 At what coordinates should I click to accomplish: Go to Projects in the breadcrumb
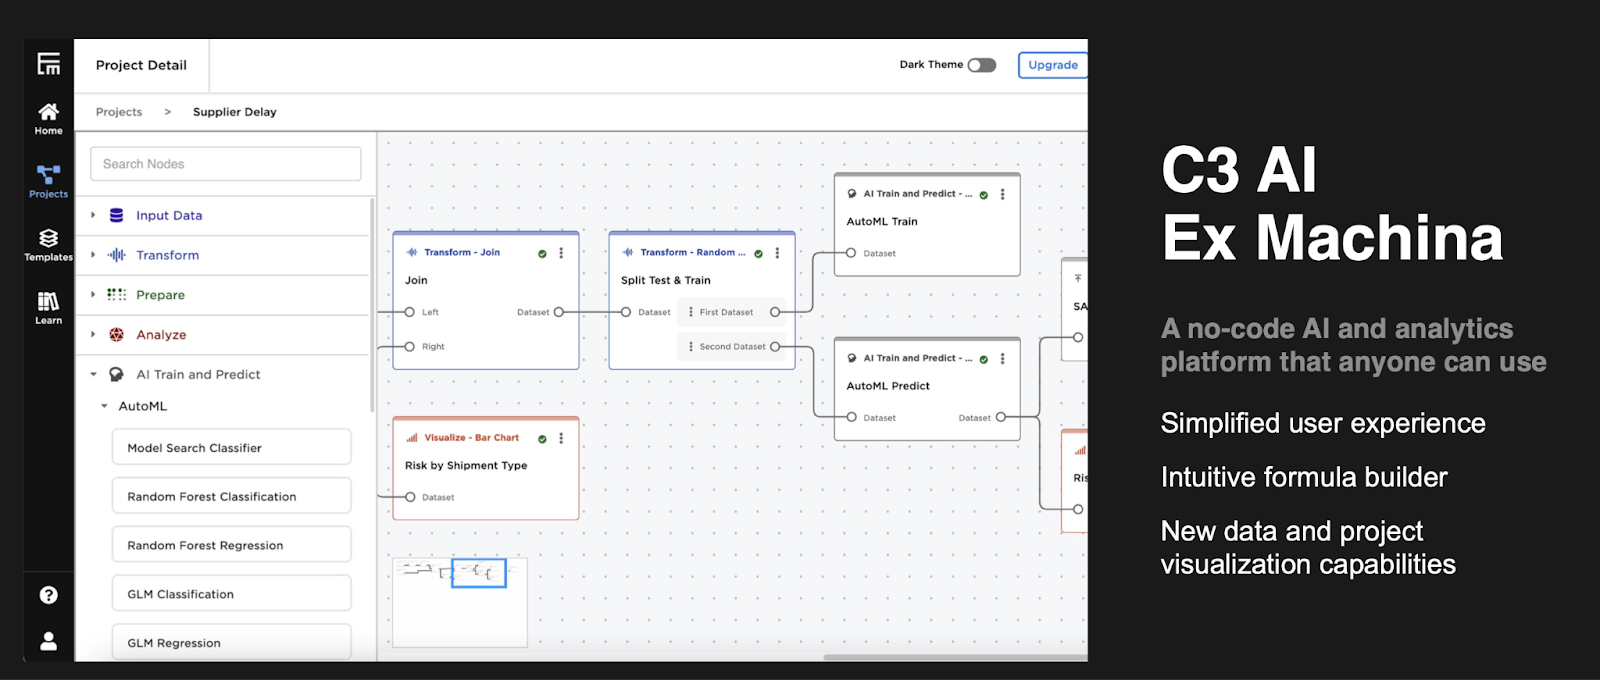click(119, 112)
